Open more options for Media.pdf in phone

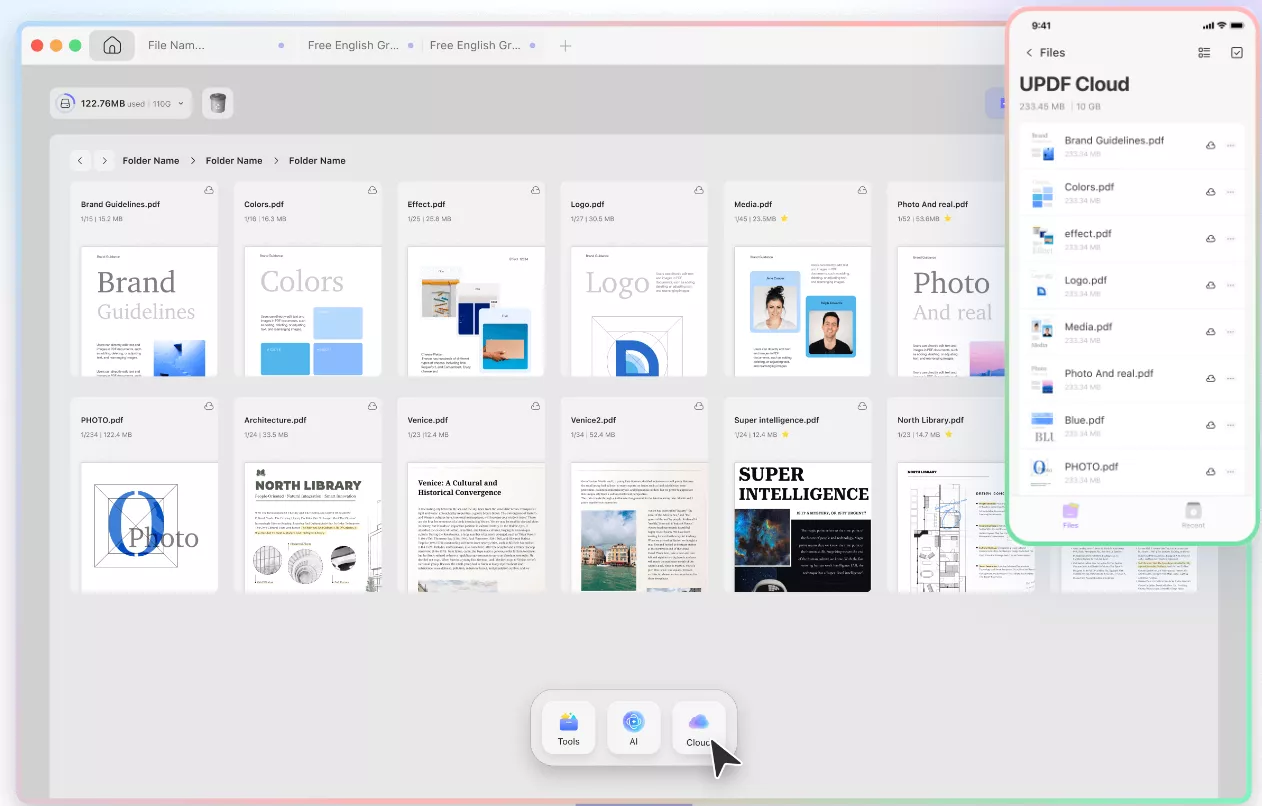pyautogui.click(x=1231, y=332)
